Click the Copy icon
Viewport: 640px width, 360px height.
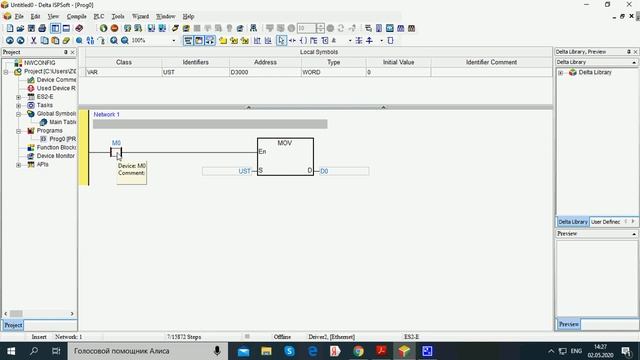pos(44,40)
